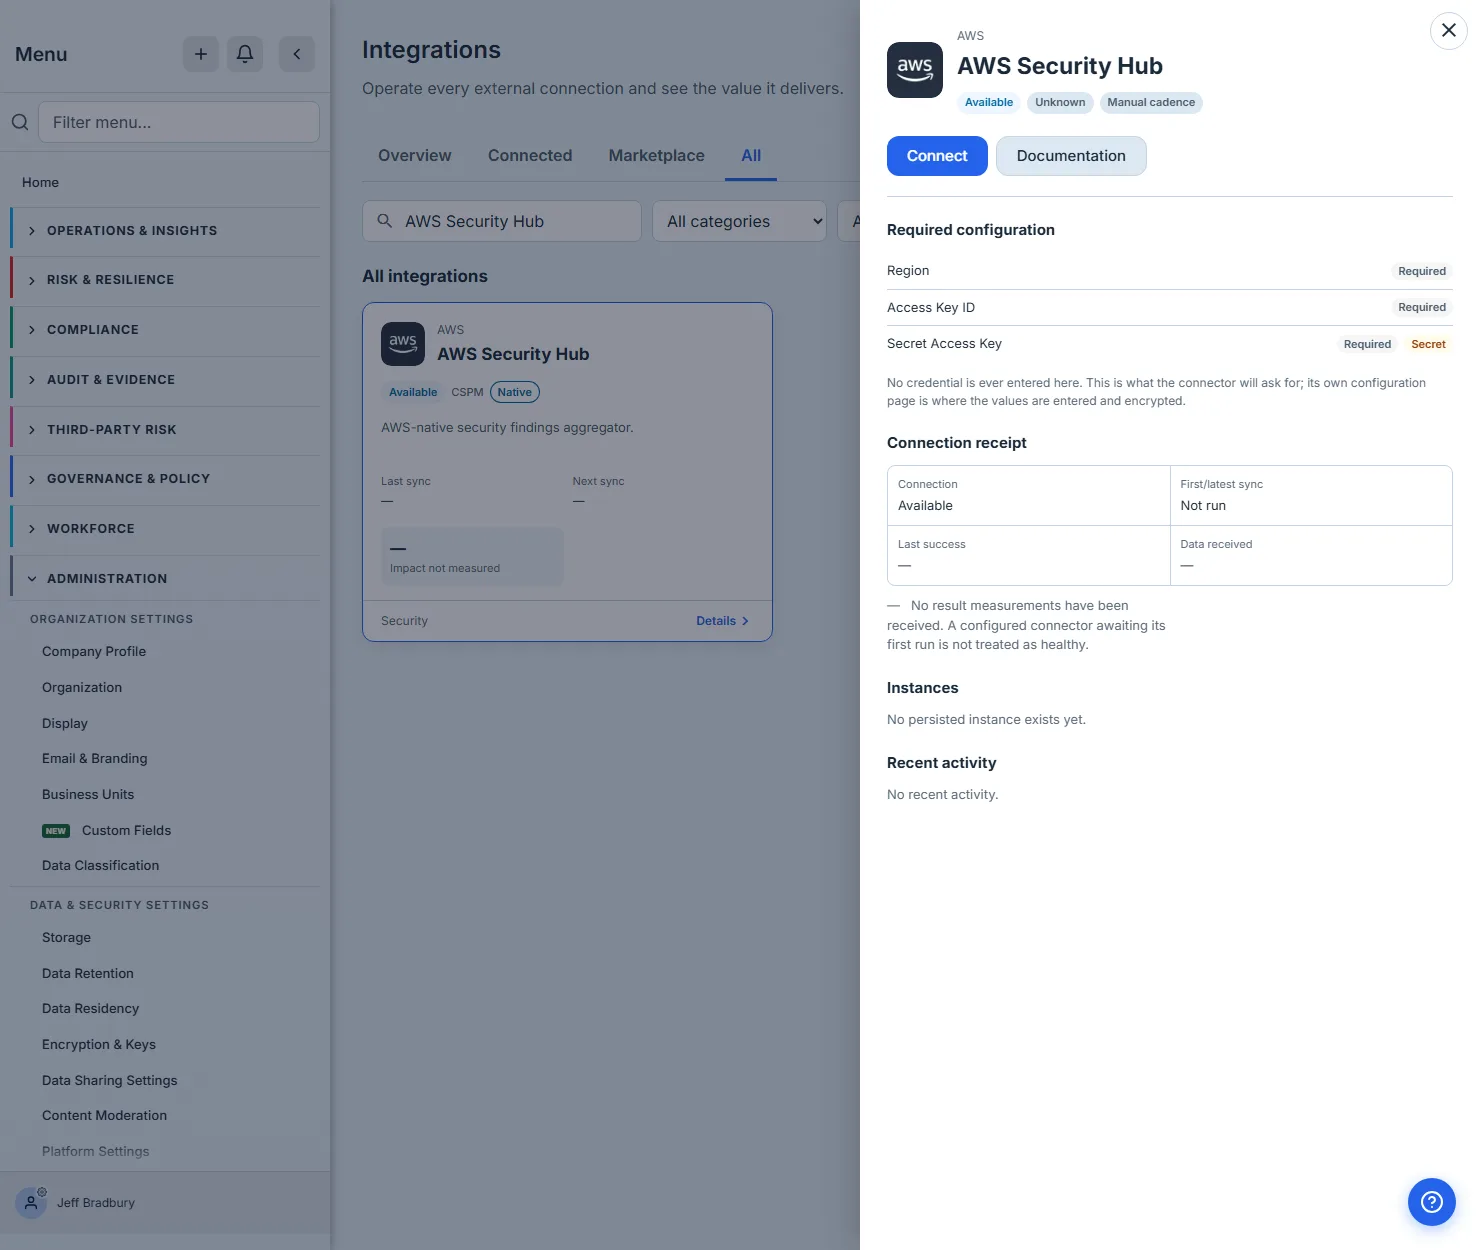The width and height of the screenshot is (1480, 1250).
Task: Open the help question mark button
Action: pyautogui.click(x=1432, y=1202)
